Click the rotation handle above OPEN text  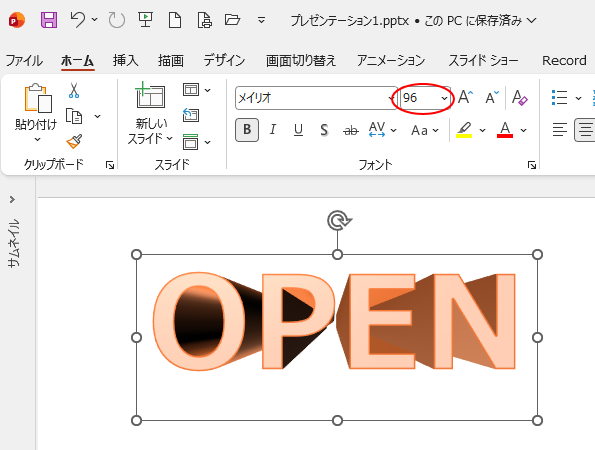tap(339, 220)
